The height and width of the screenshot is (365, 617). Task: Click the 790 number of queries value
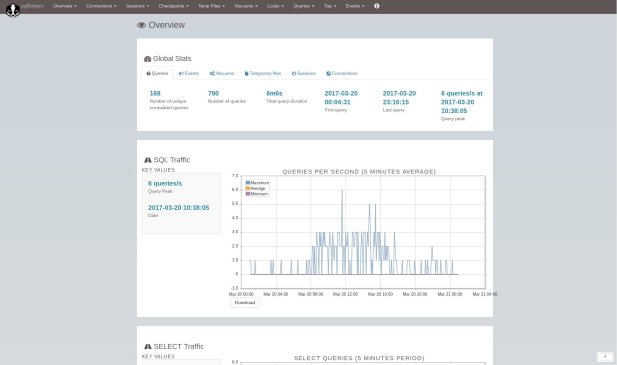tap(213, 94)
